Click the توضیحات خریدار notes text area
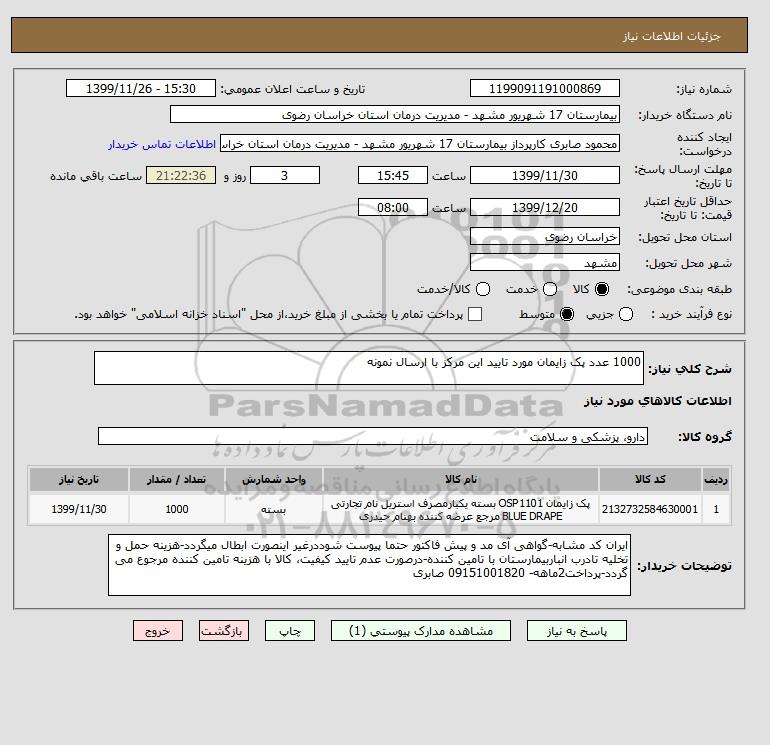The image size is (770, 745). 369,565
